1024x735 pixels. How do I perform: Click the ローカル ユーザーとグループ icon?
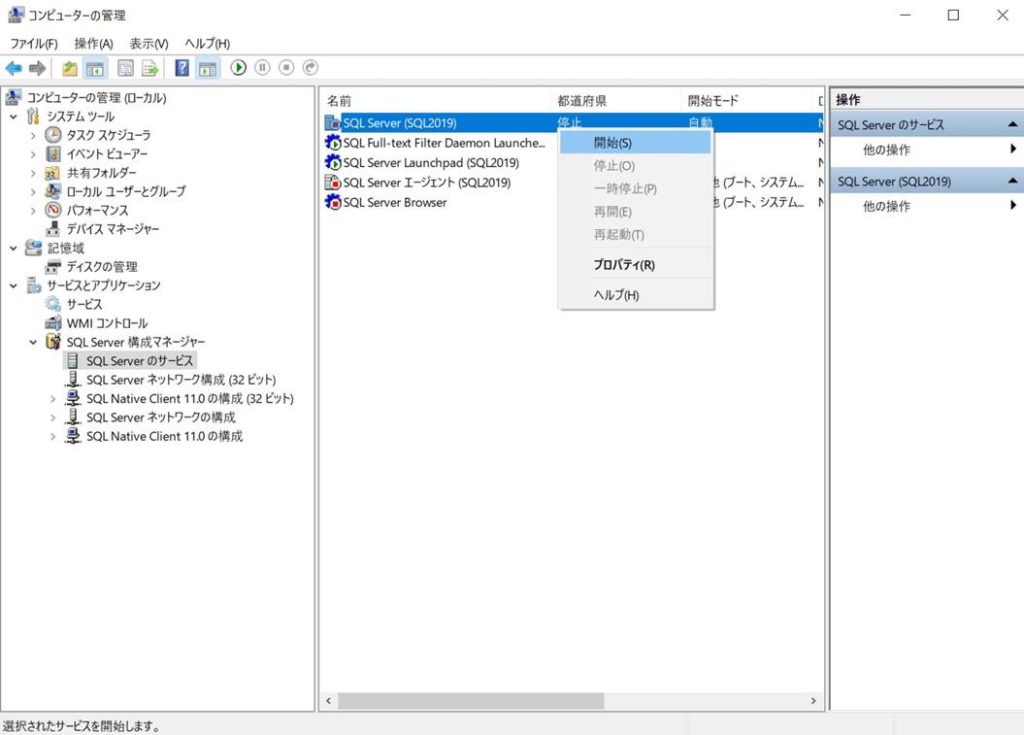click(53, 191)
